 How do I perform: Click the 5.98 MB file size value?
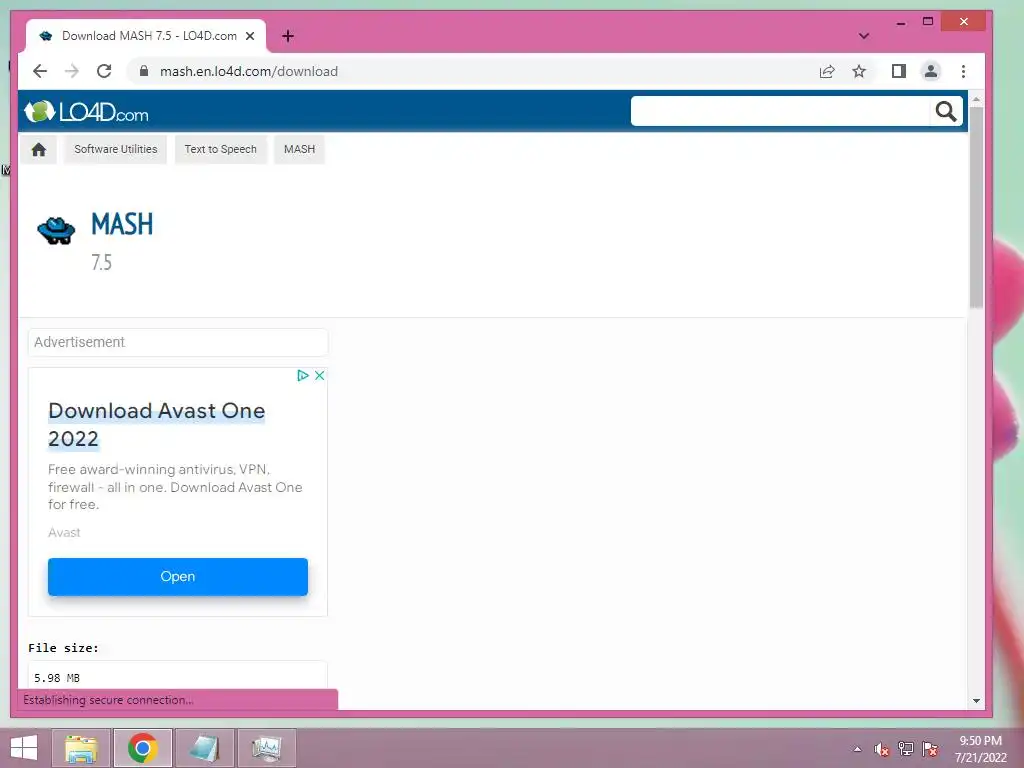click(x=57, y=678)
